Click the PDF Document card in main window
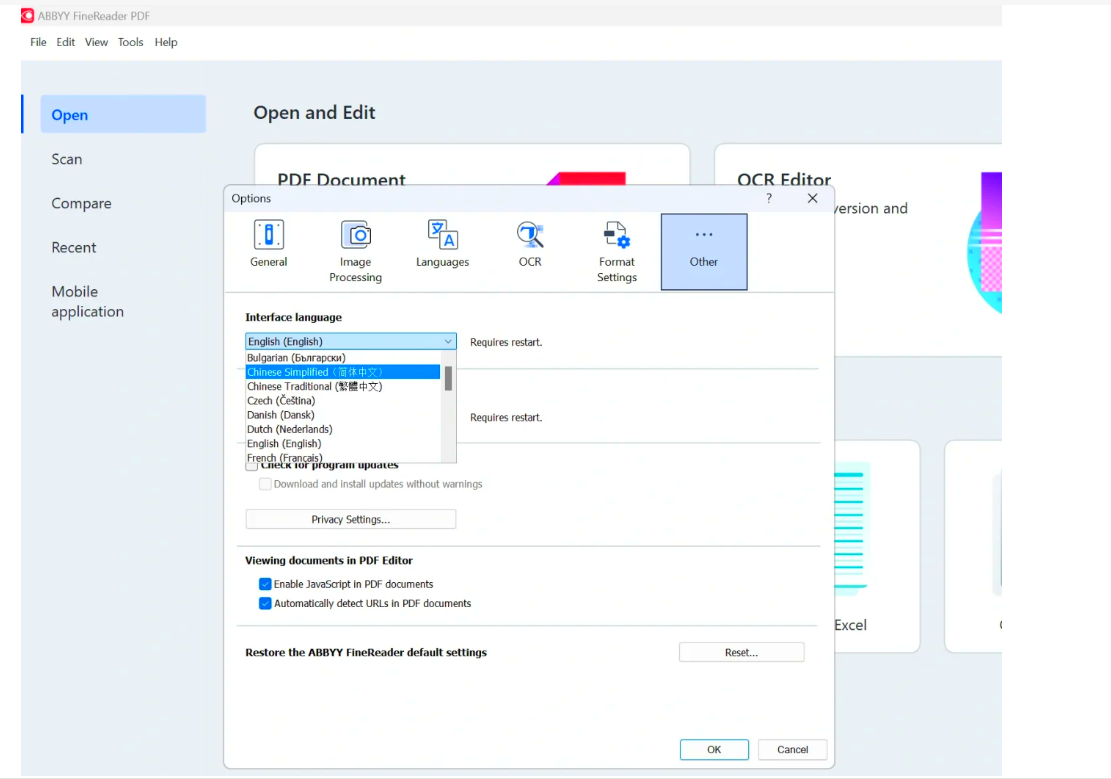The image size is (1111, 779). [x=472, y=164]
